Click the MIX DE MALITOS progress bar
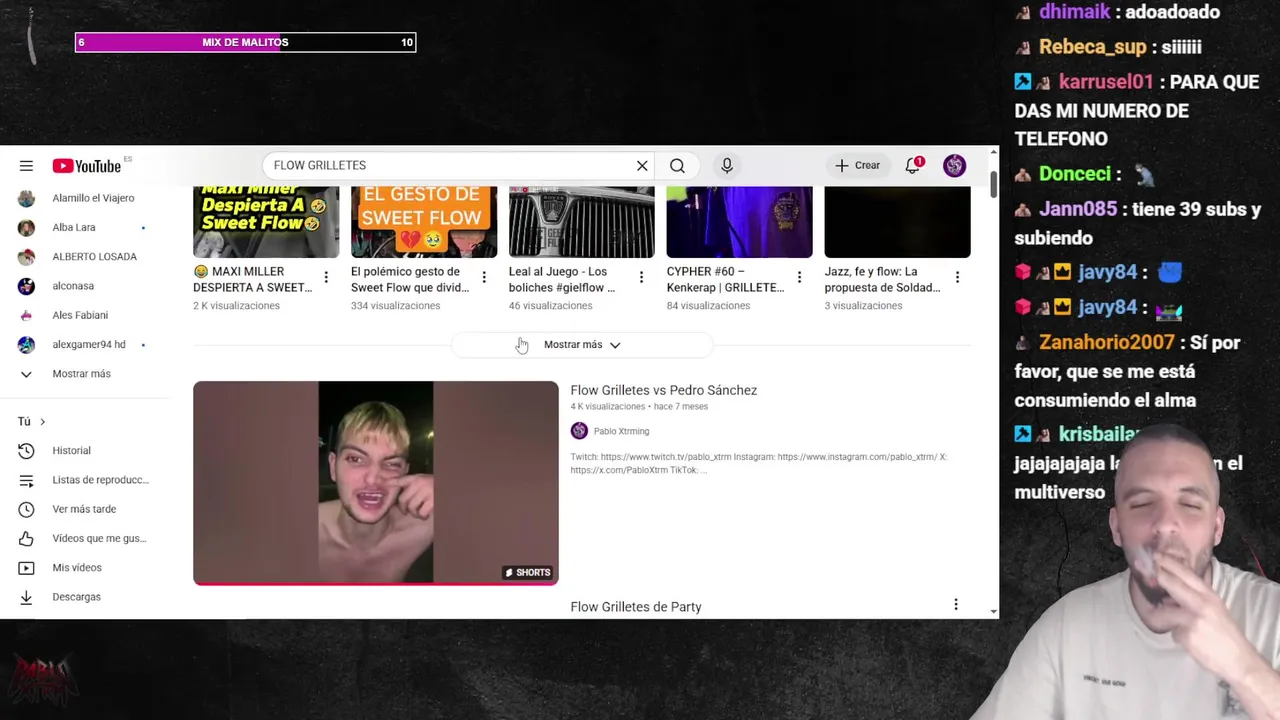This screenshot has width=1280, height=720. pyautogui.click(x=245, y=42)
